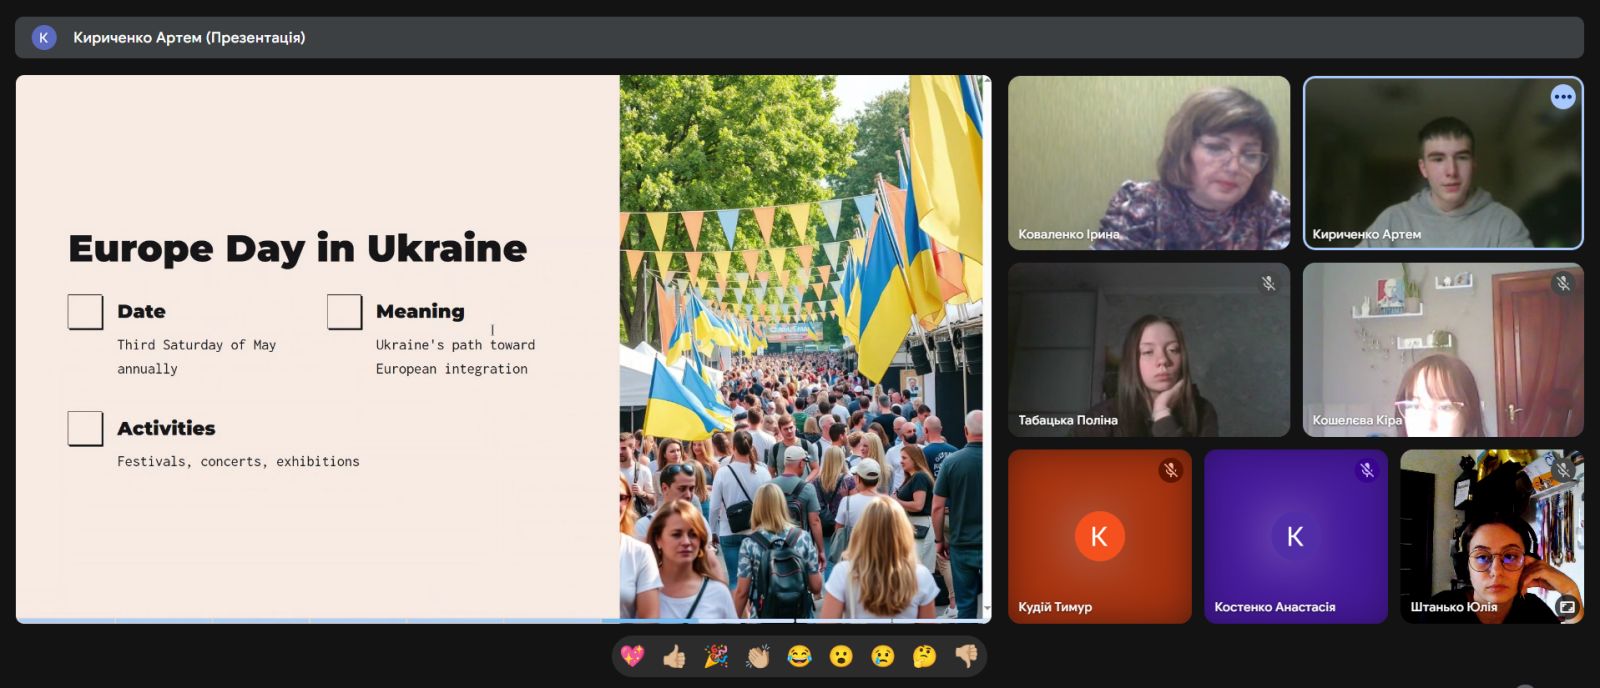Tick the Activities checkbox on the slide

(85, 429)
